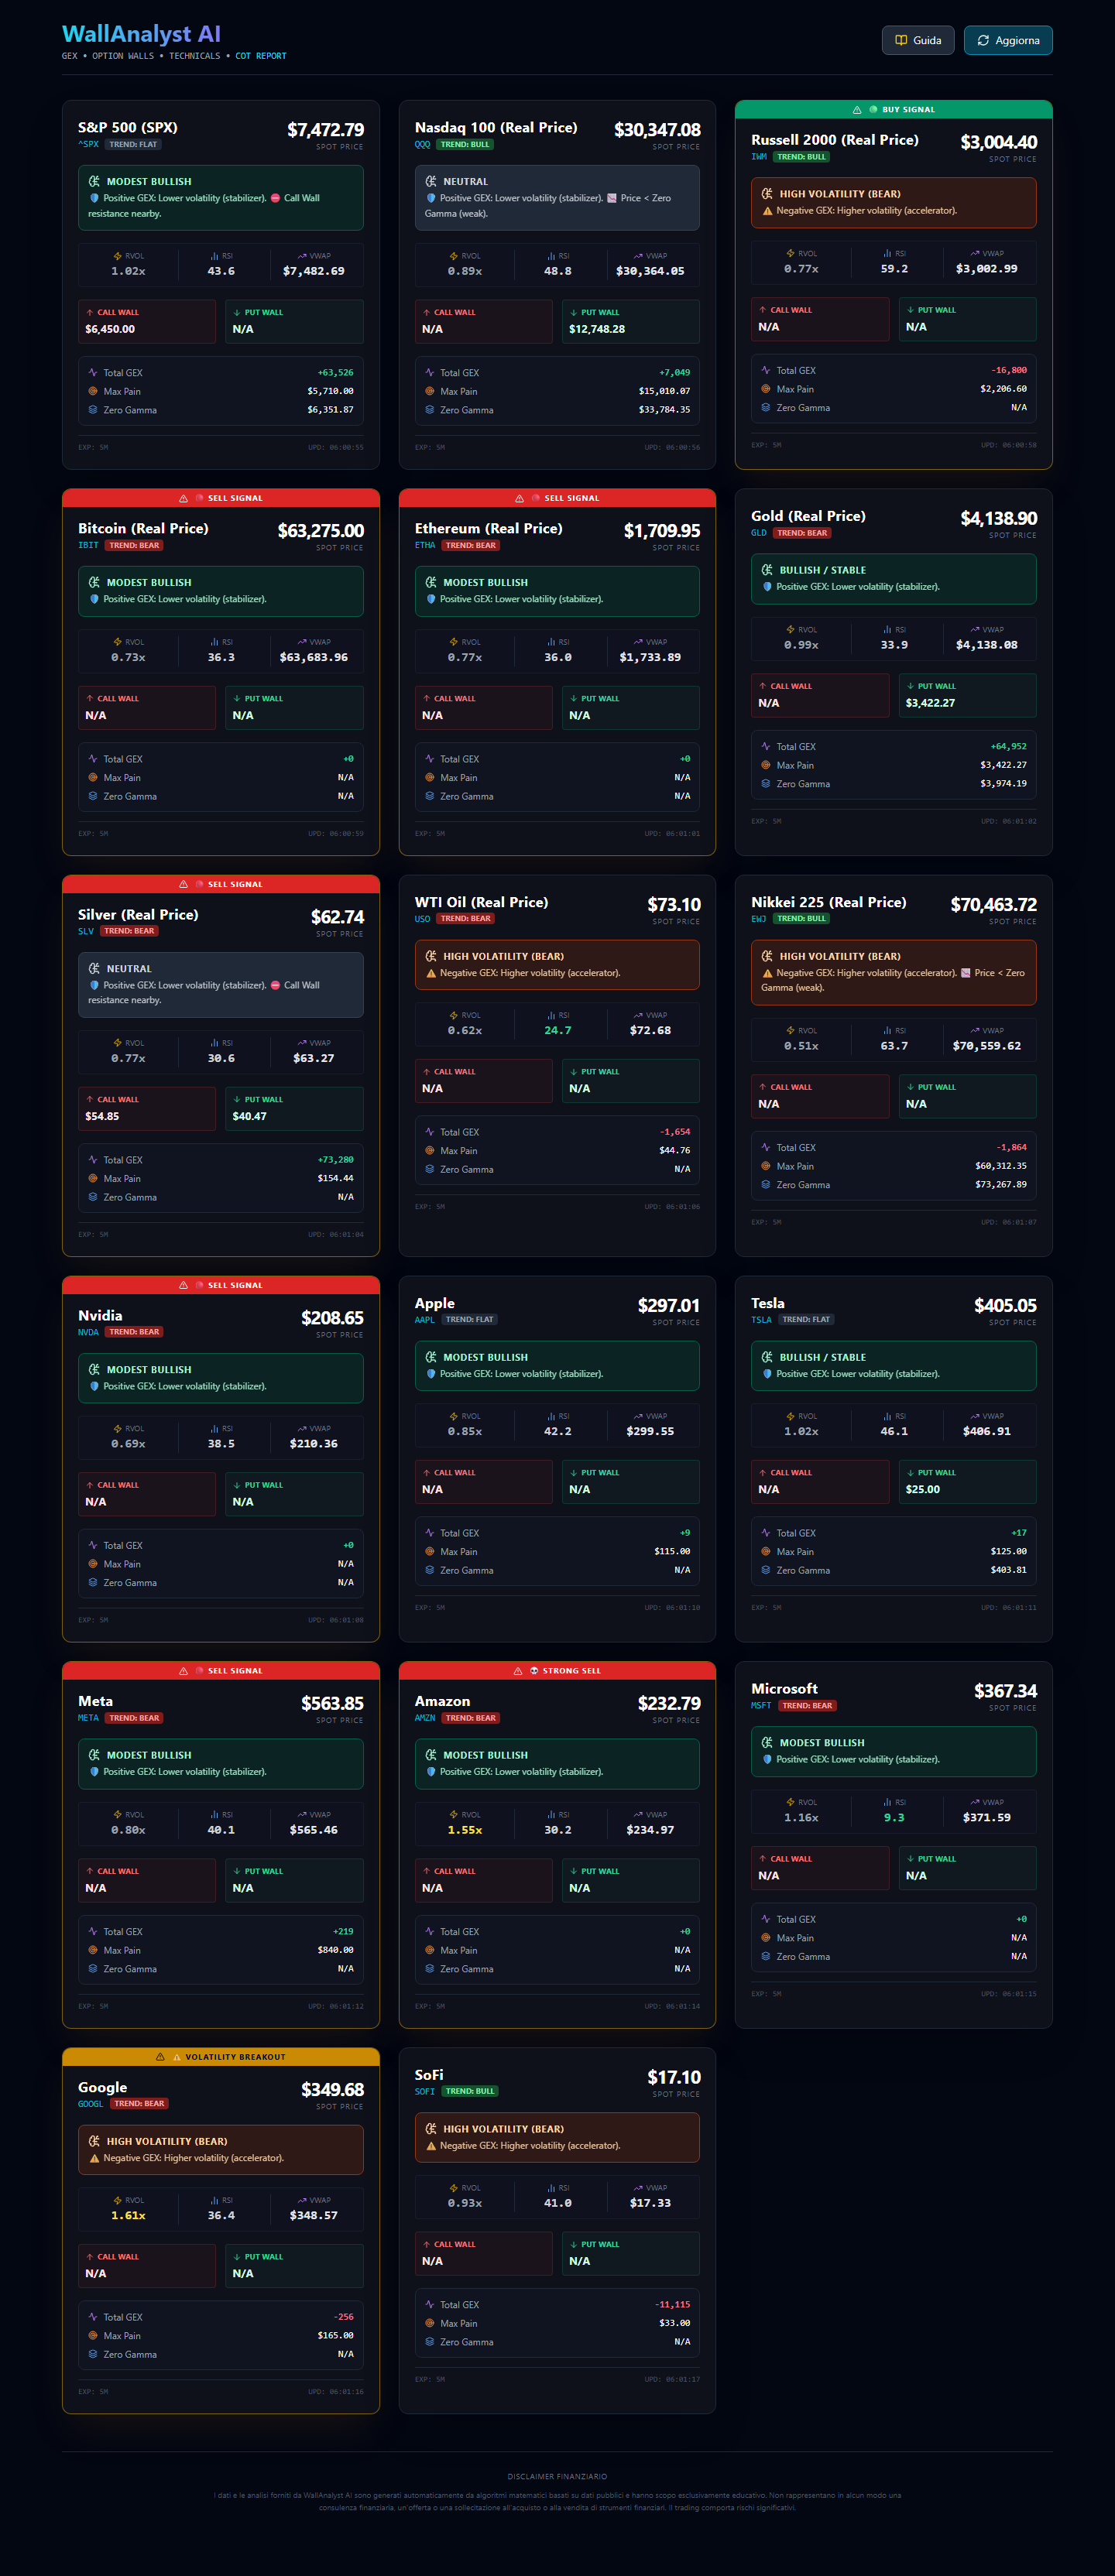Click the TREND: BEAR badge on Silver card
Screen dimensions: 1115x2576
click(x=130, y=931)
